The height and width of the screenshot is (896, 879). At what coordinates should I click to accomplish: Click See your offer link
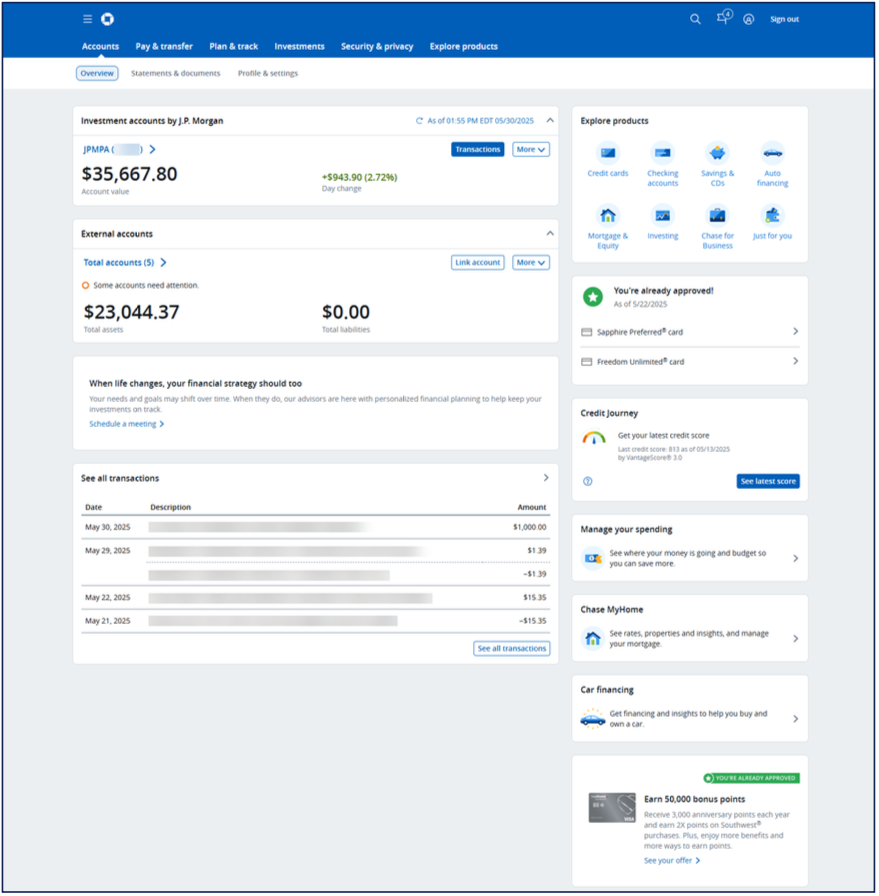point(673,862)
